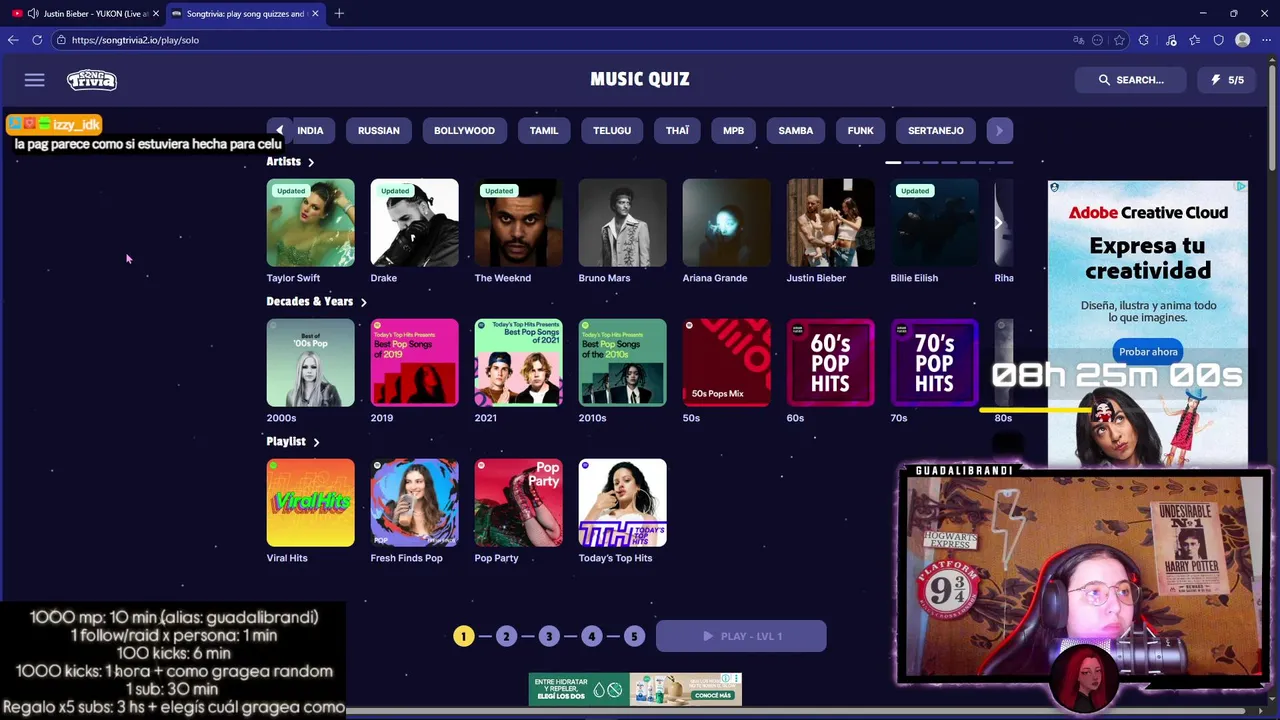This screenshot has width=1280, height=720.
Task: Select the FUNK genre chip
Action: [861, 131]
